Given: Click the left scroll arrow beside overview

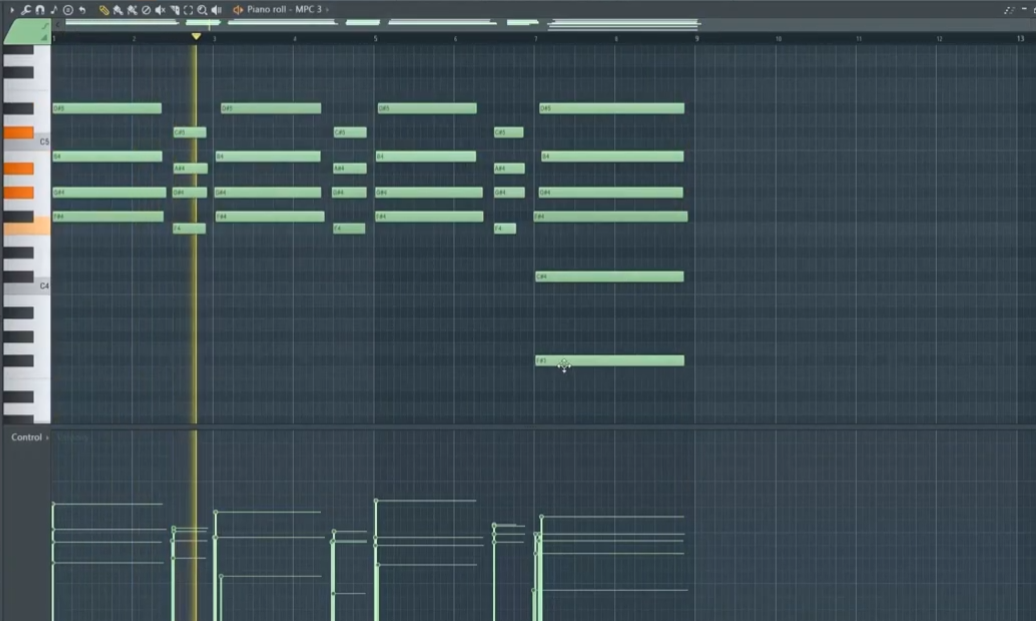Looking at the screenshot, I should [57, 24].
